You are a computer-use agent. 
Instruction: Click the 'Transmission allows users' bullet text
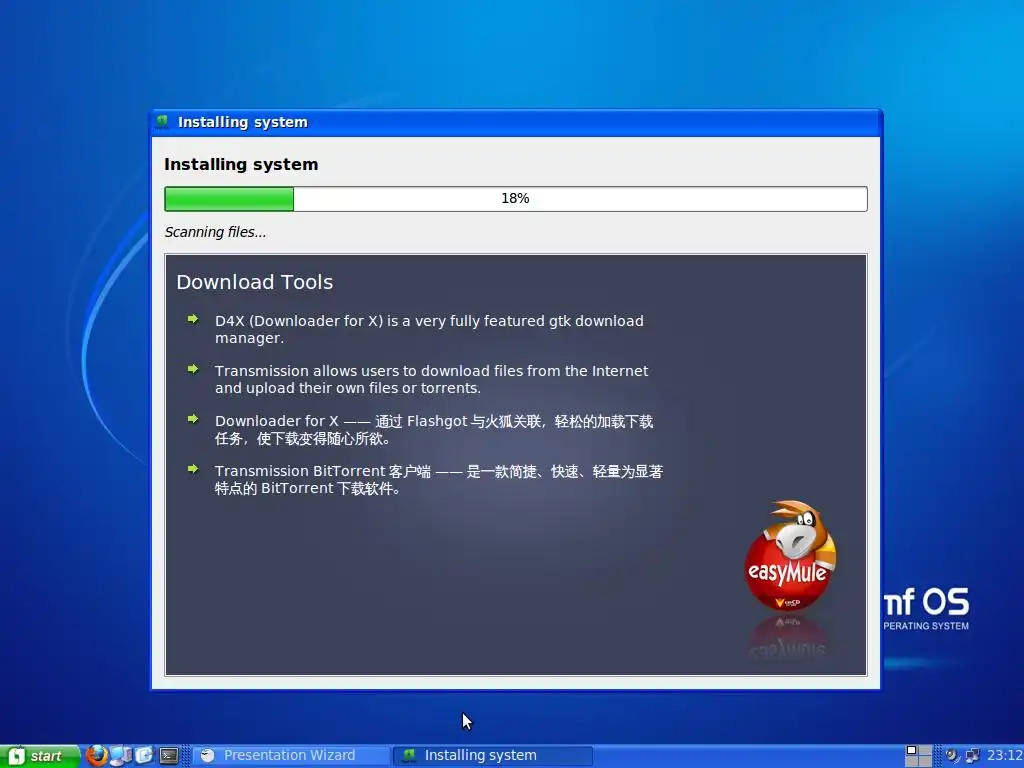pyautogui.click(x=431, y=379)
